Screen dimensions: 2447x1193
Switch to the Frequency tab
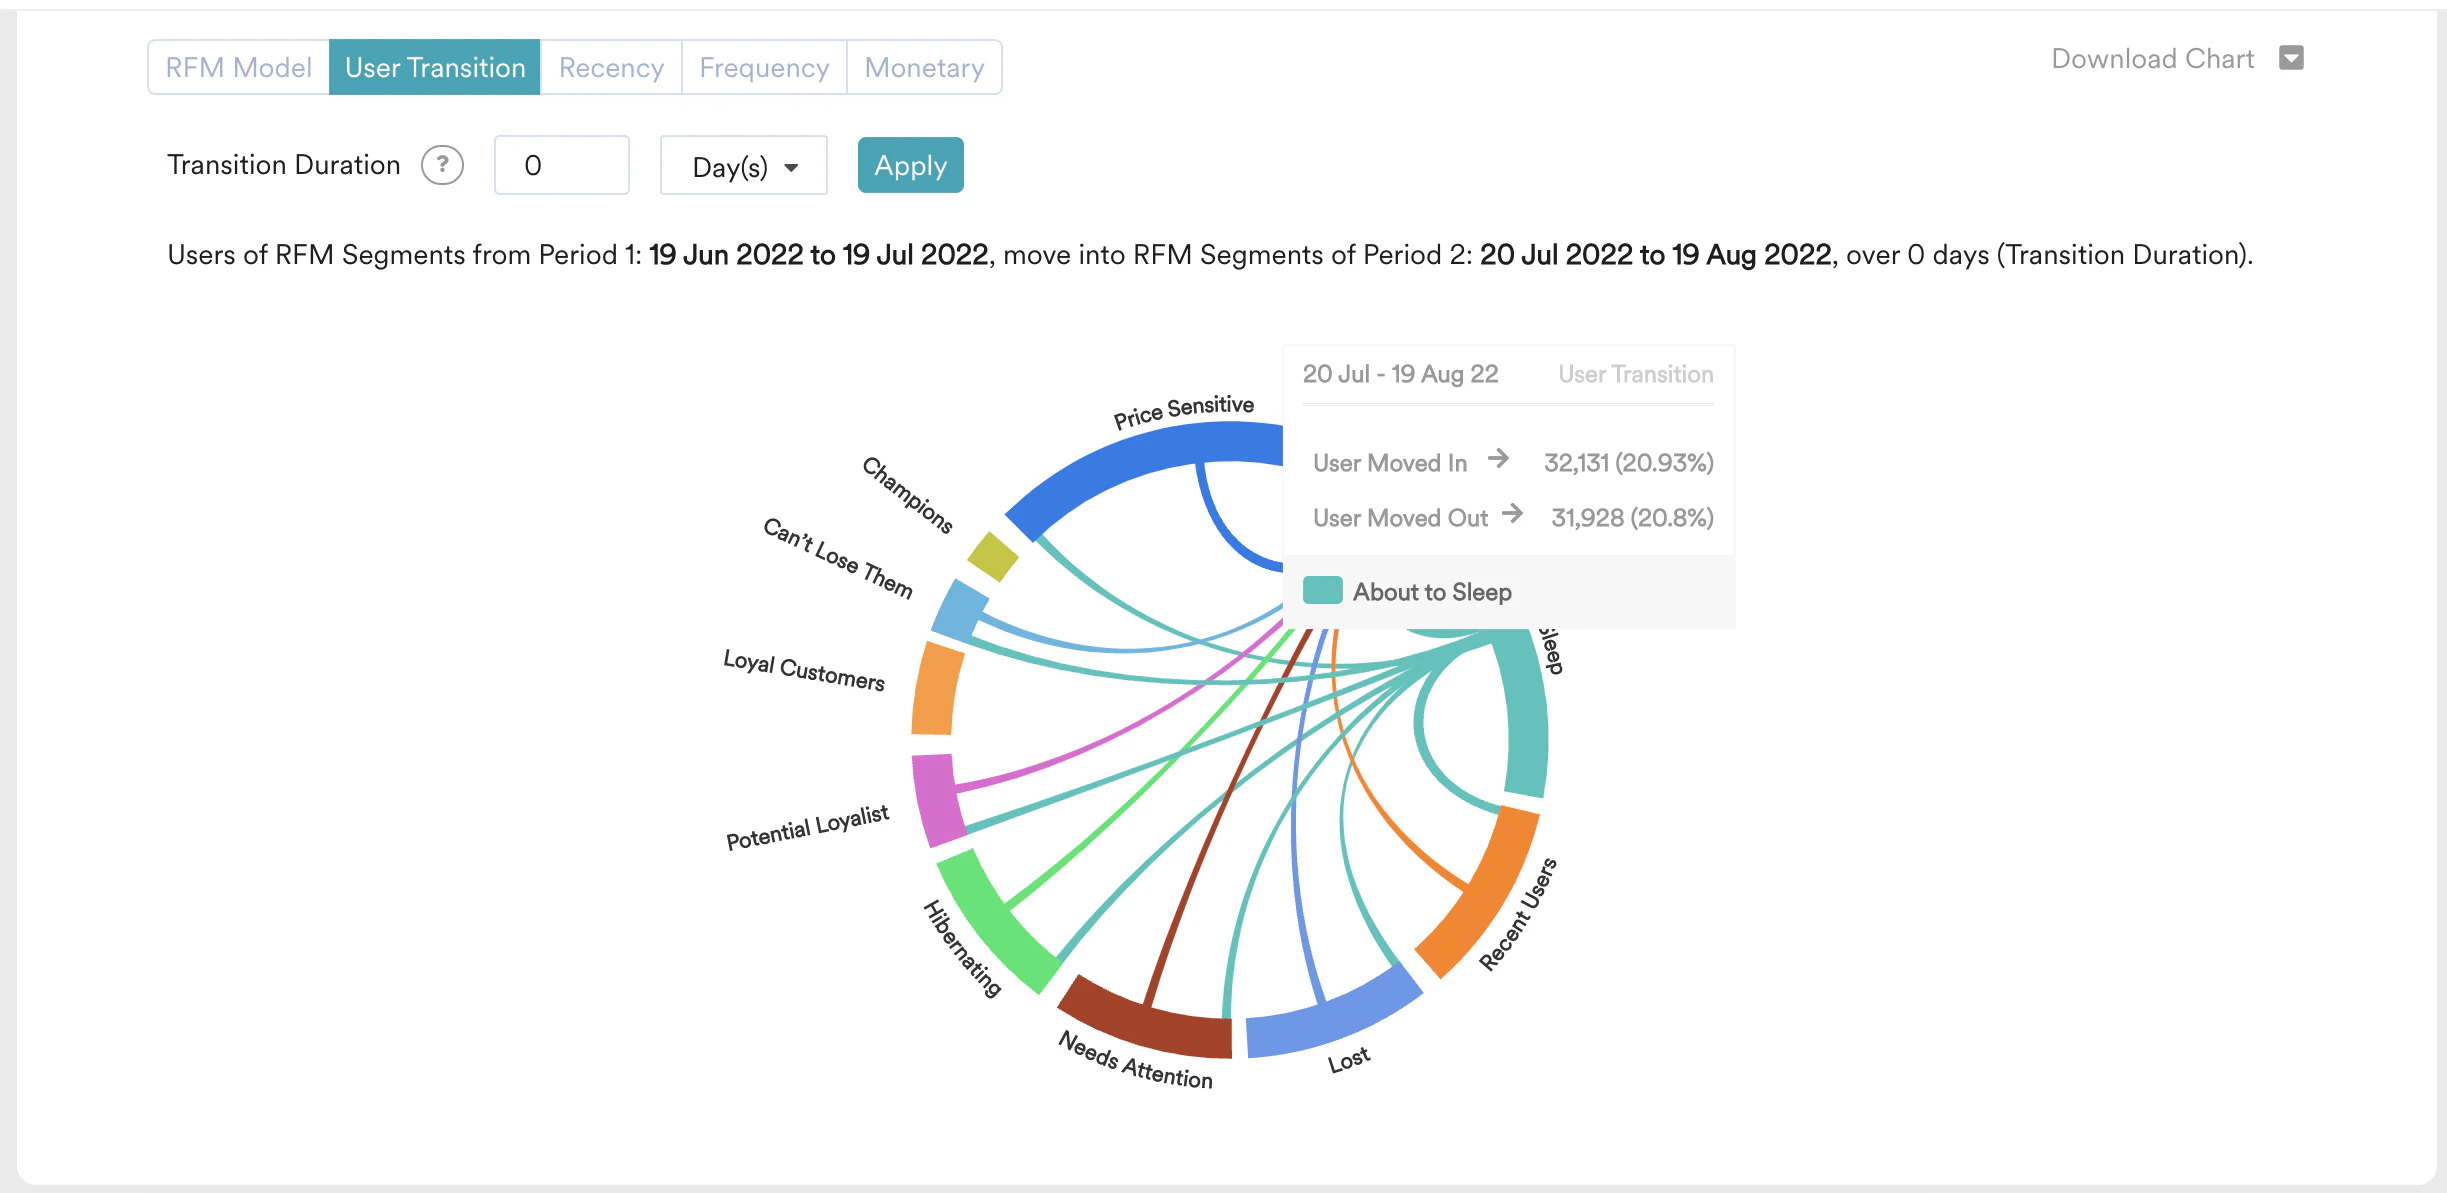(x=763, y=66)
